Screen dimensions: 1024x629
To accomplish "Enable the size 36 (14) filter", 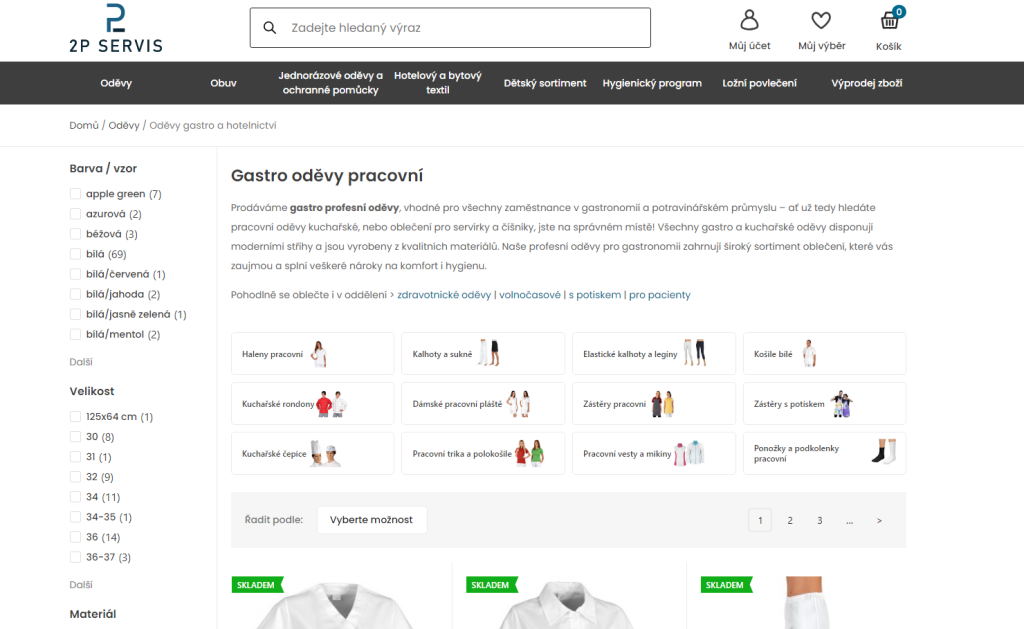I will pos(76,537).
